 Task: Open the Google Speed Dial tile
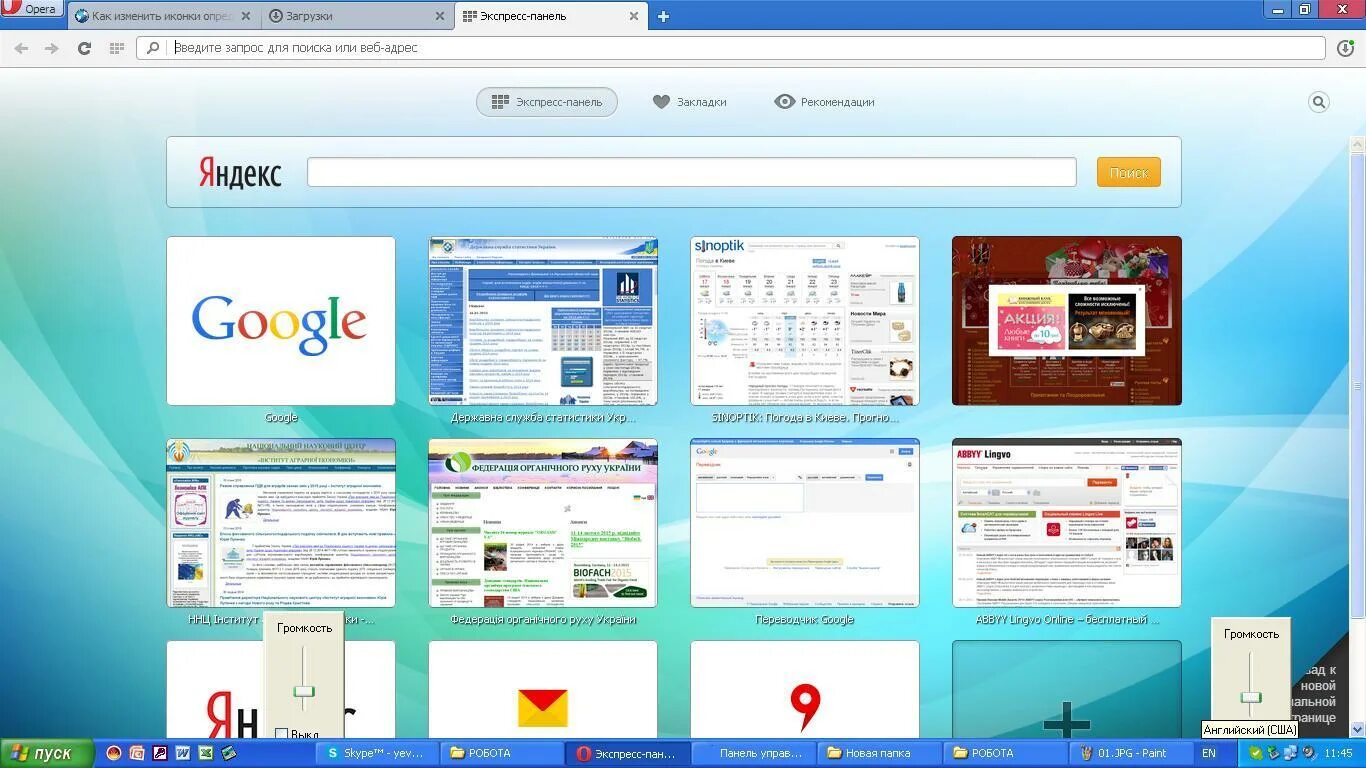(x=281, y=321)
